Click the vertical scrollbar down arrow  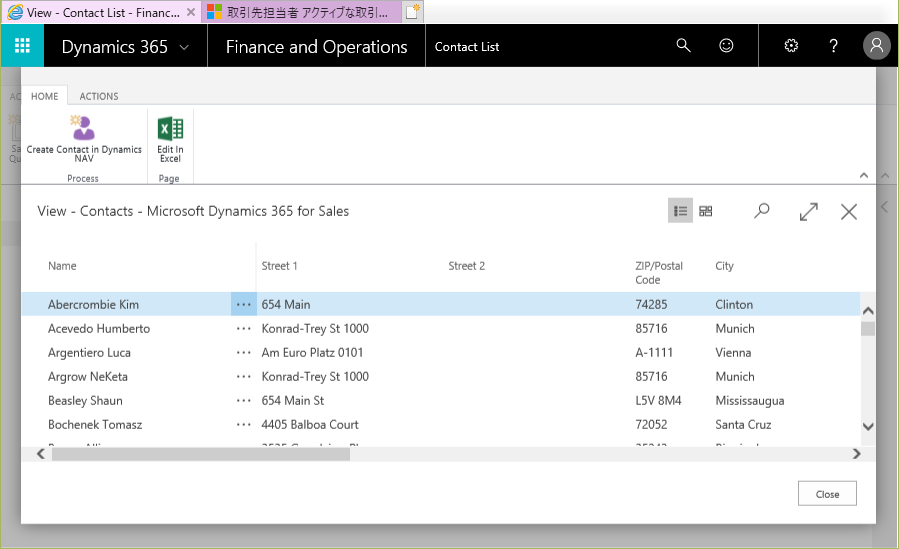[x=867, y=426]
